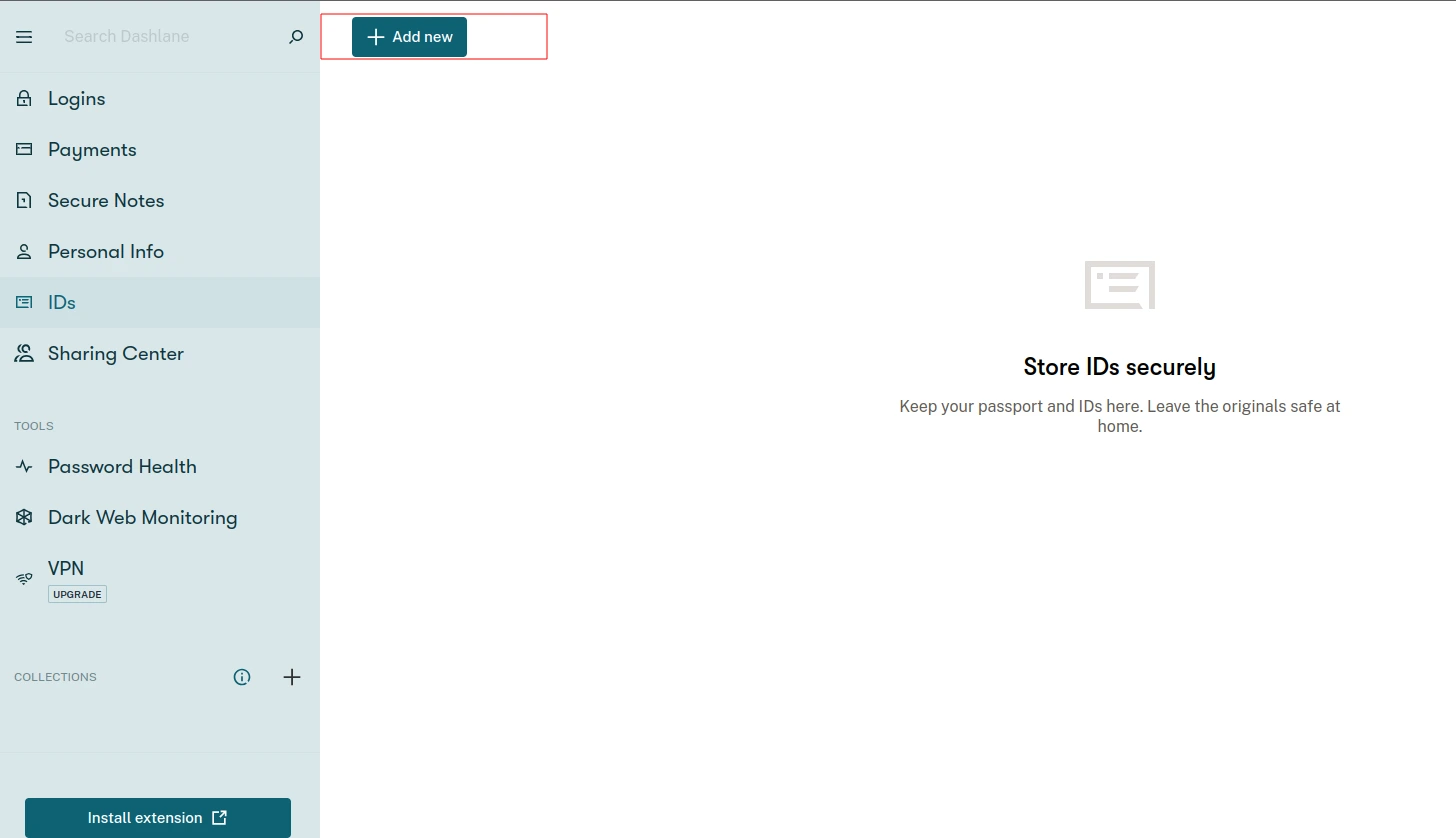Click the IDs card icon
The image size is (1456, 838).
click(x=24, y=303)
